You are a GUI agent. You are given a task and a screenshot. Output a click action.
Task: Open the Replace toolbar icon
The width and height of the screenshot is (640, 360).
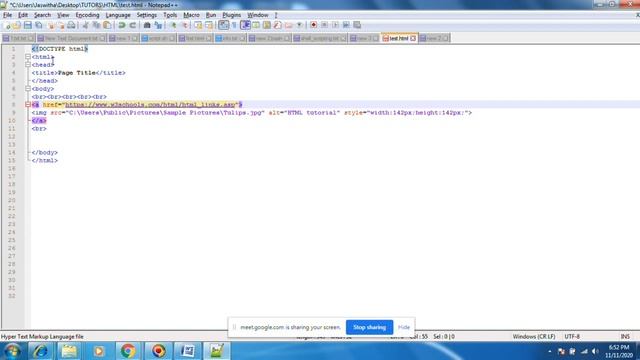pos(158,25)
